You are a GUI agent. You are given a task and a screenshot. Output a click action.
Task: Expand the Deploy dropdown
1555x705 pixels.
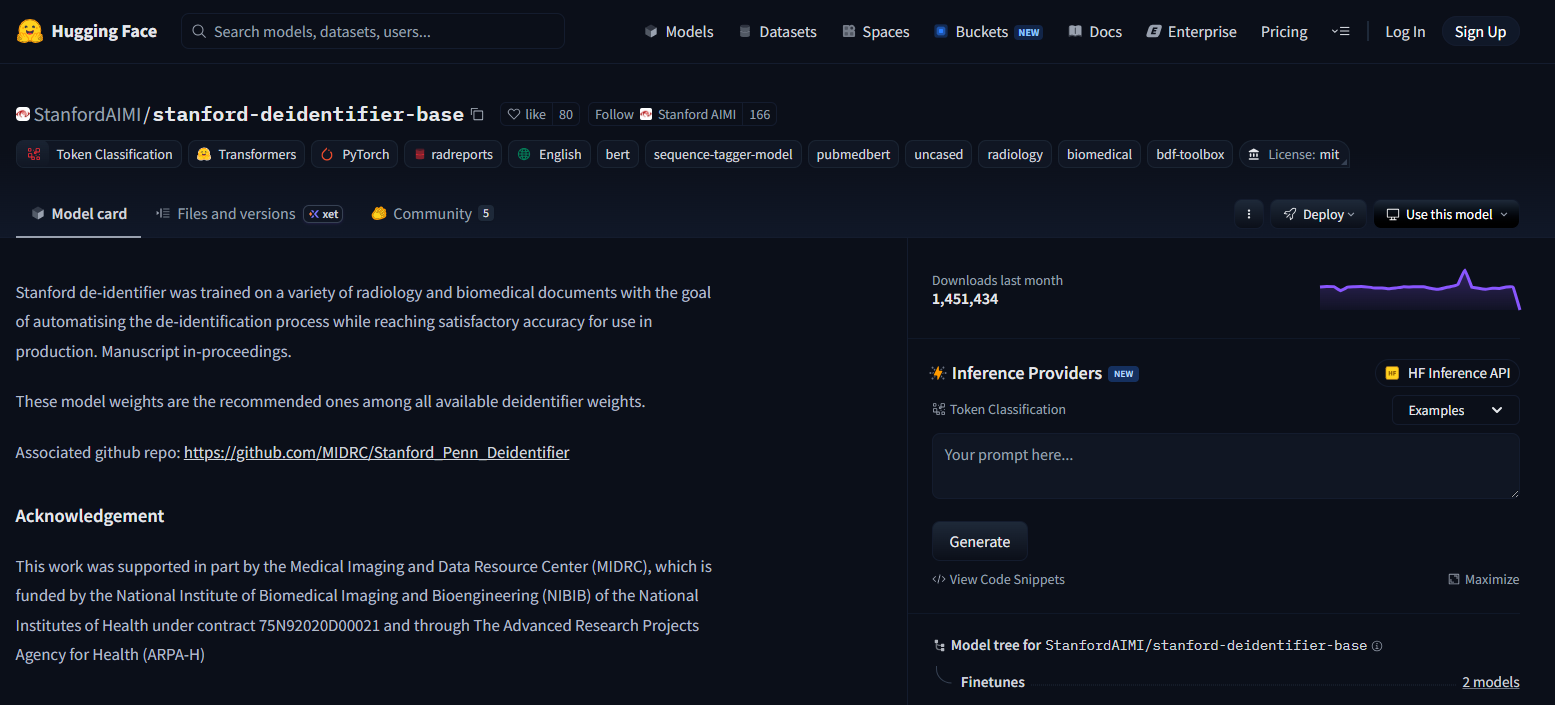pyautogui.click(x=1318, y=214)
